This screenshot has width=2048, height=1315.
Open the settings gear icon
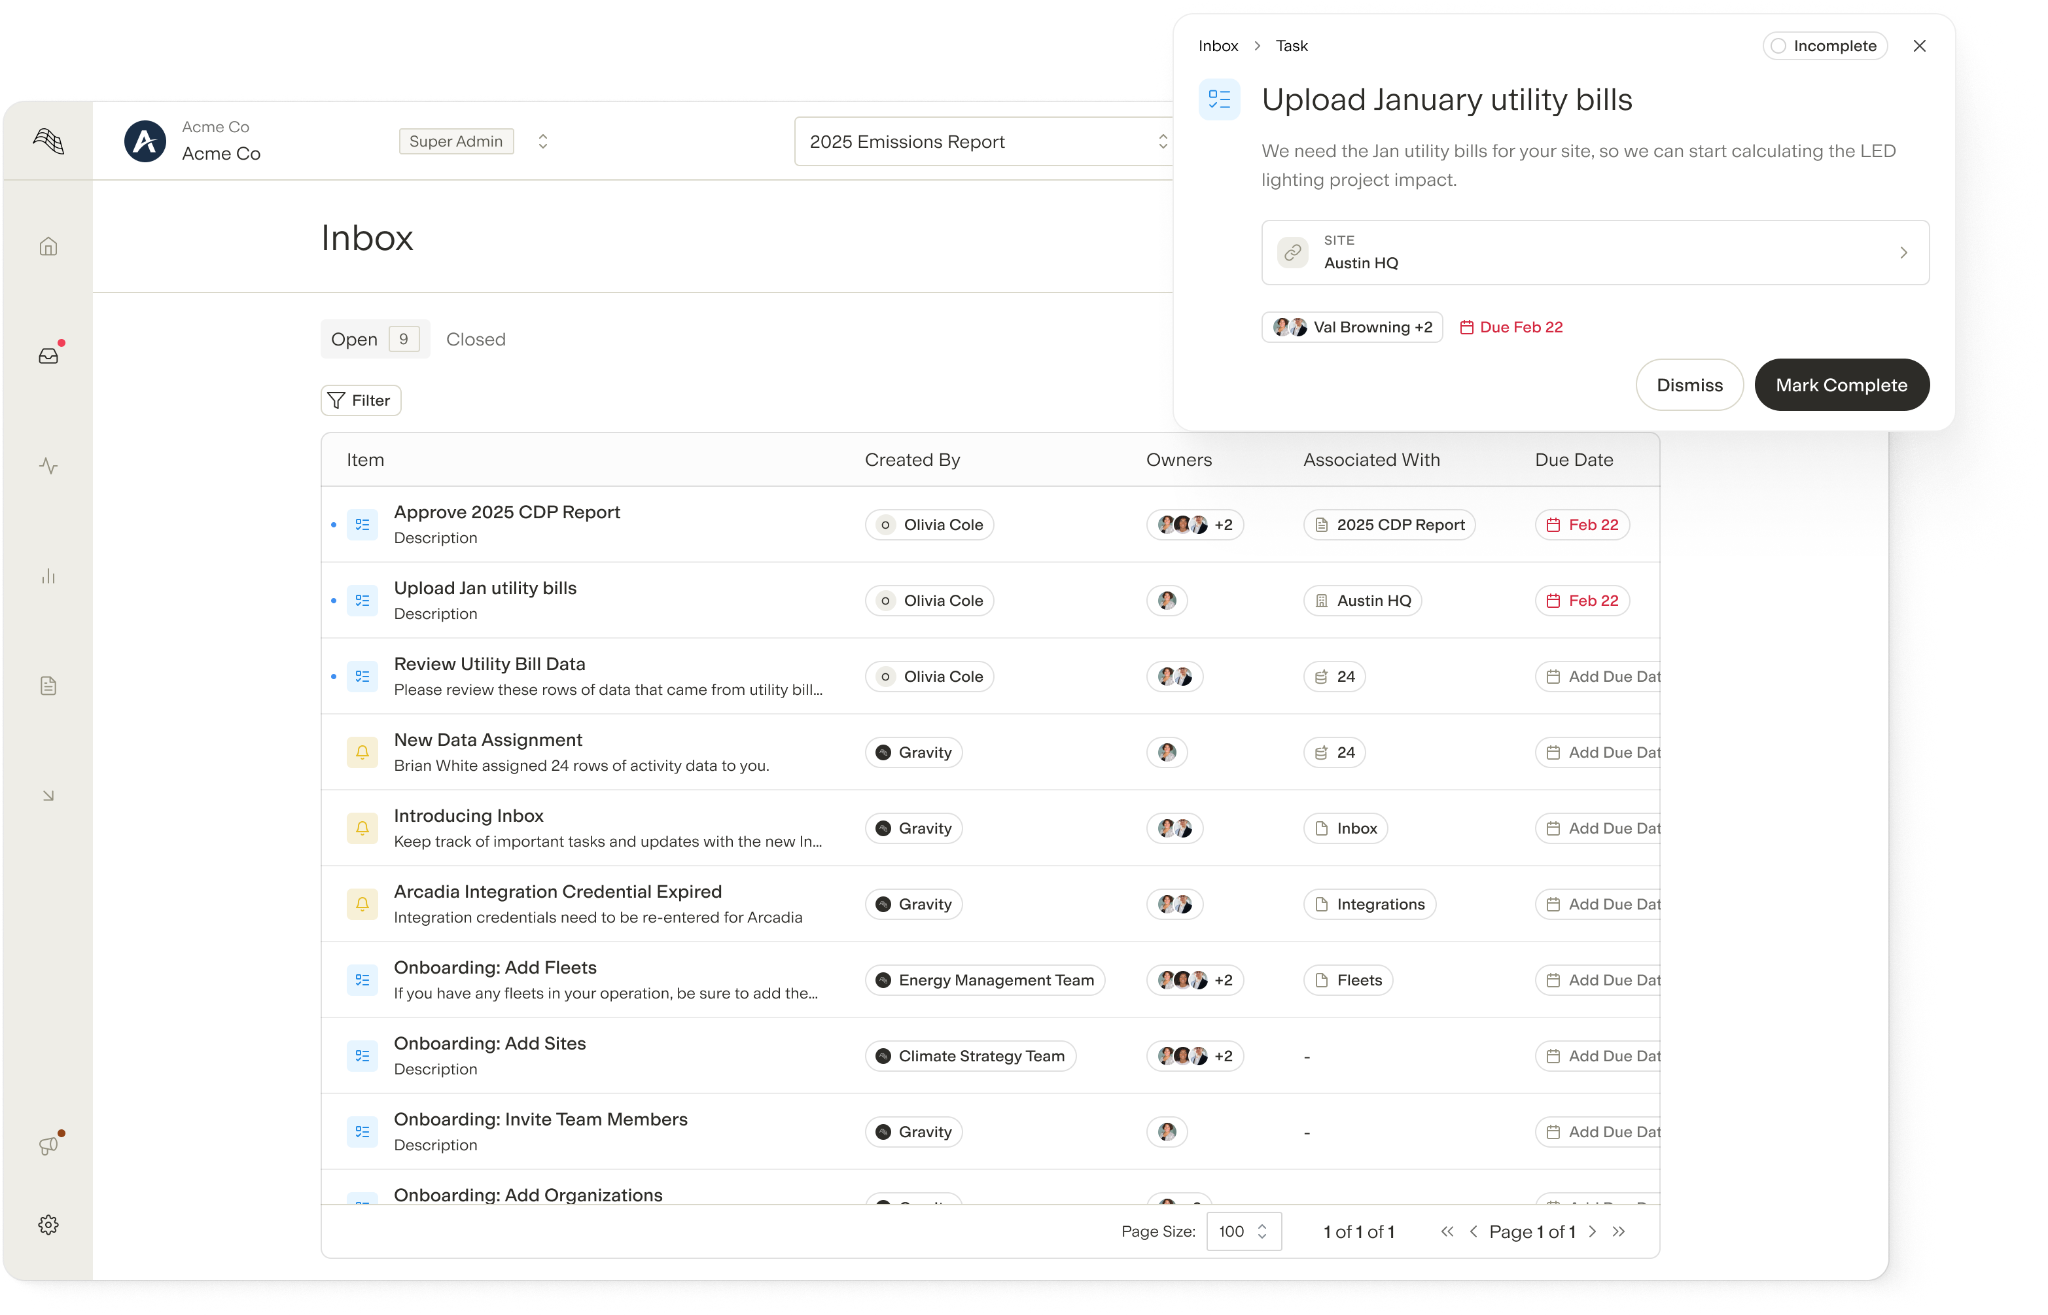[48, 1225]
